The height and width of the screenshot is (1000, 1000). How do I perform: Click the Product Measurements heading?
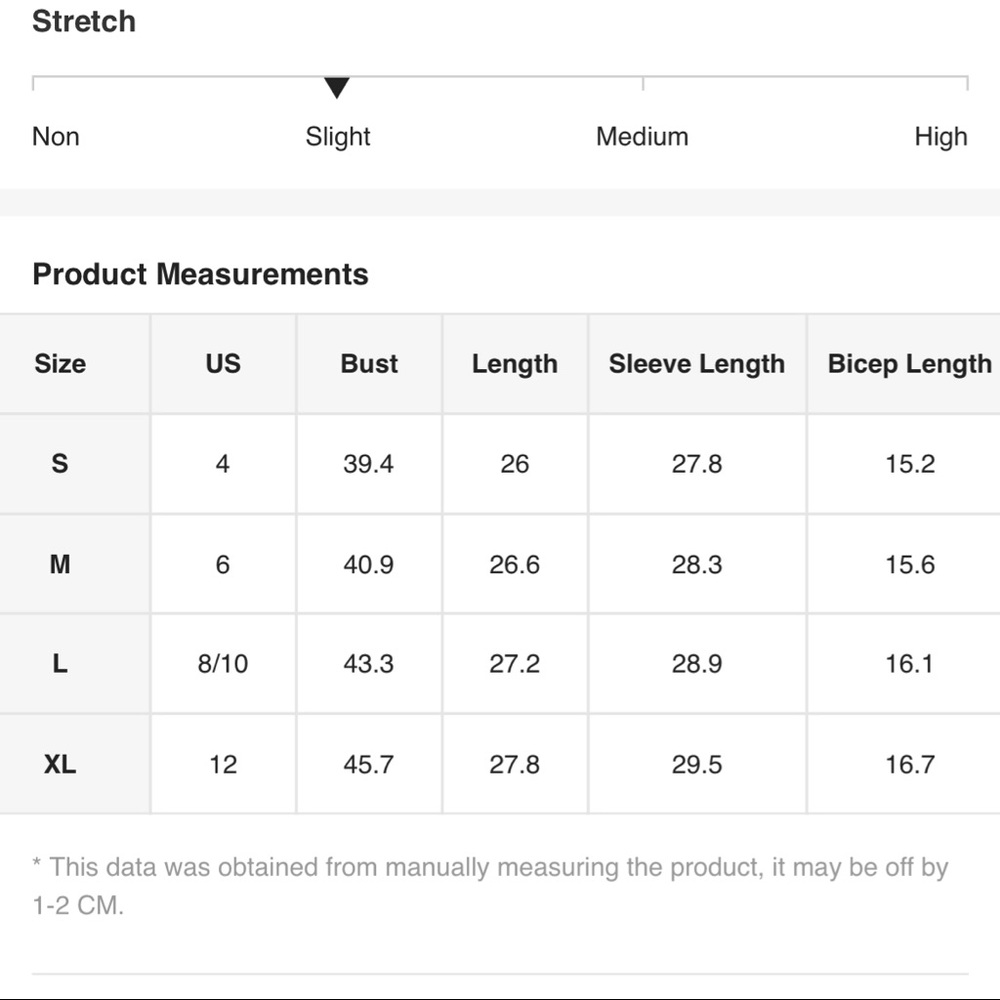pos(200,274)
